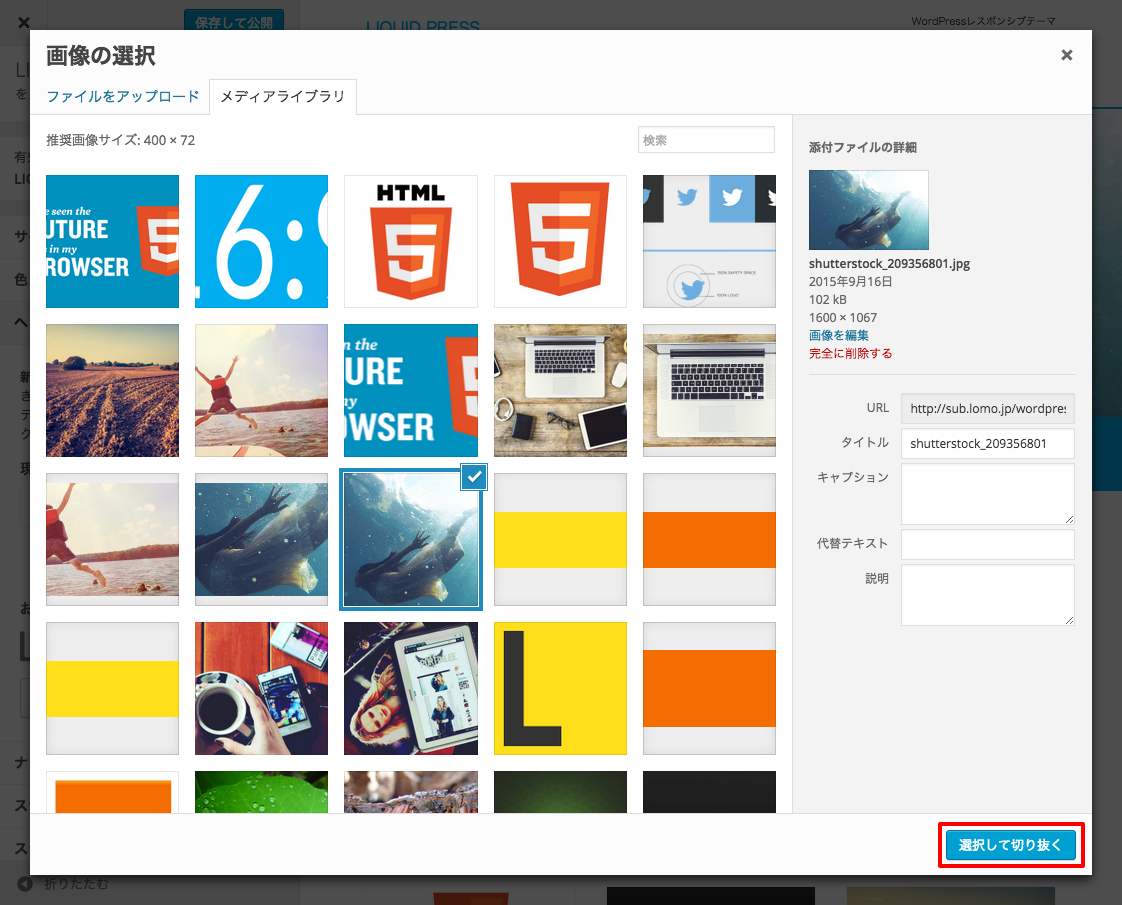Click the キャプション text area

pyautogui.click(x=987, y=493)
